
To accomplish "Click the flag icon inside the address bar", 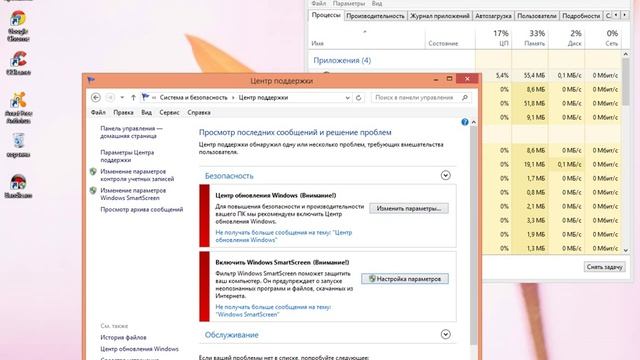I will tap(145, 98).
